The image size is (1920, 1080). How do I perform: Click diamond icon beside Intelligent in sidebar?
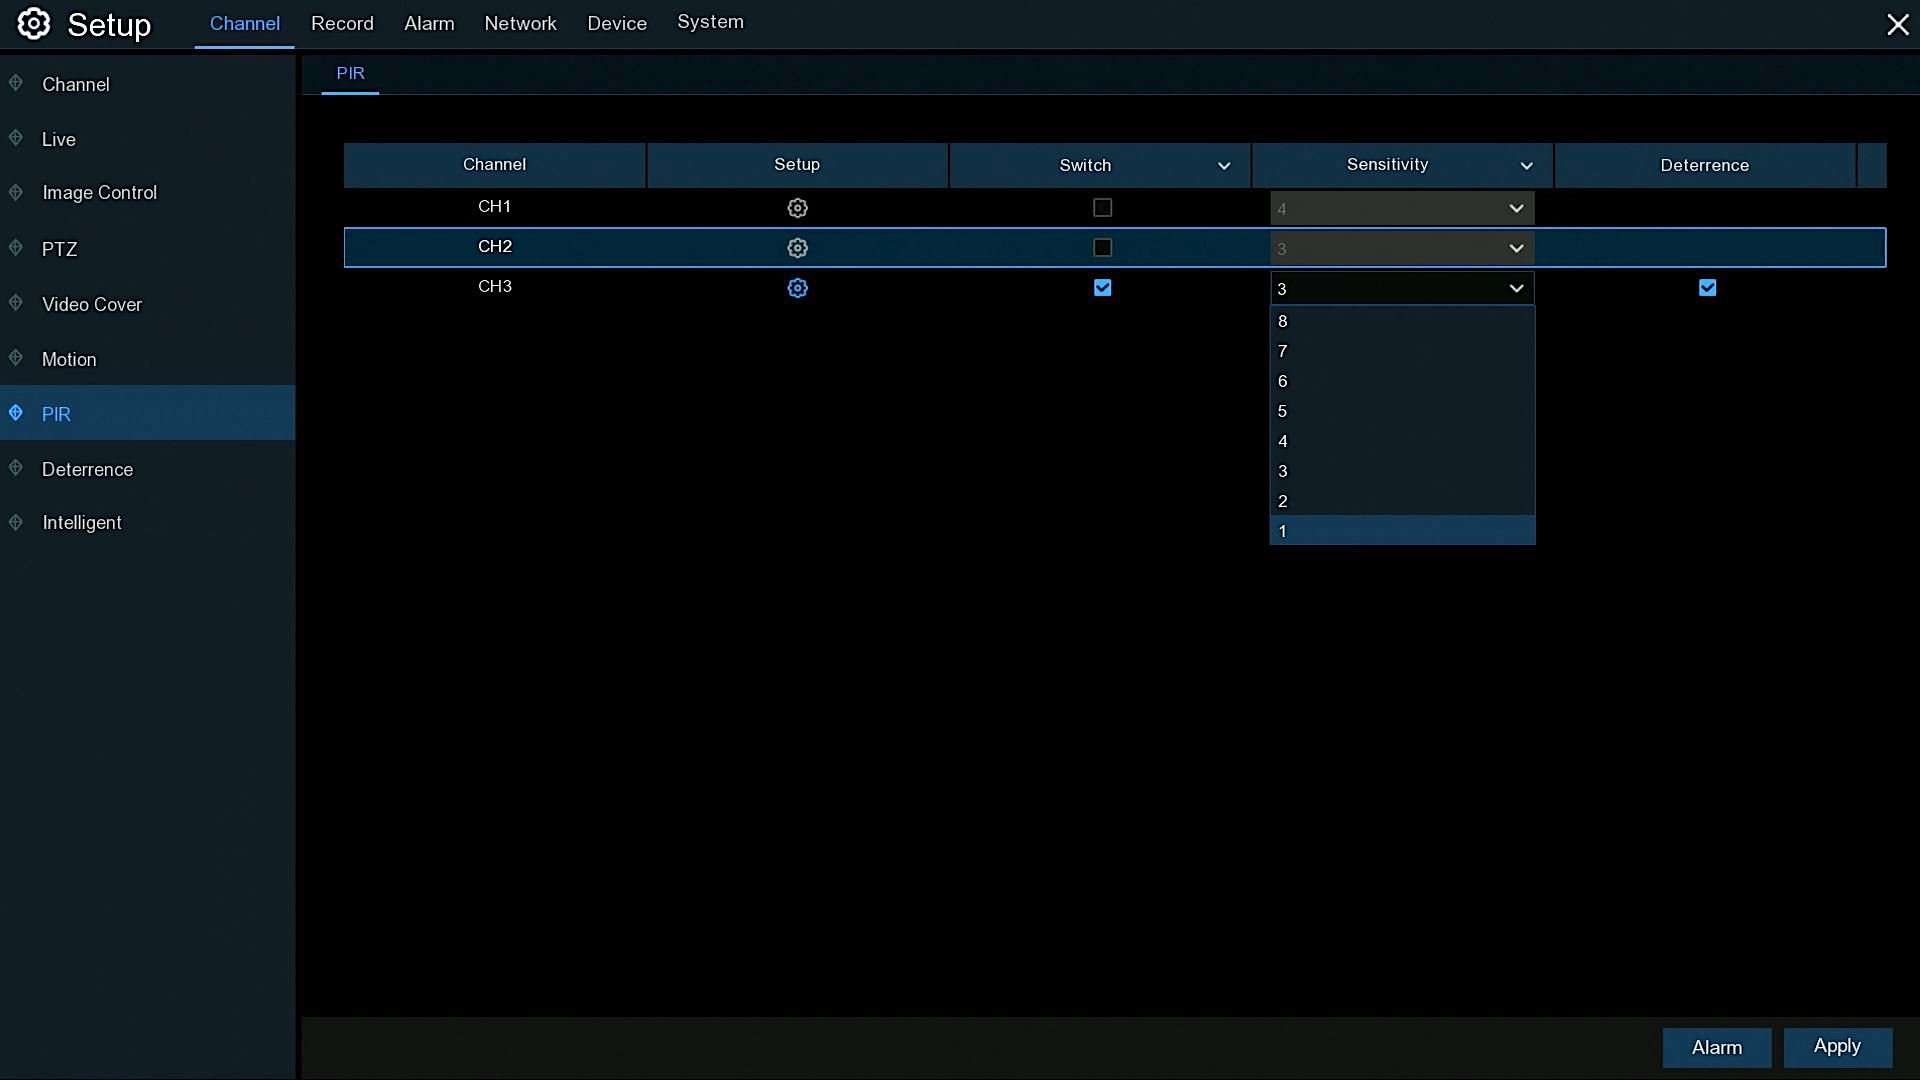click(x=16, y=522)
